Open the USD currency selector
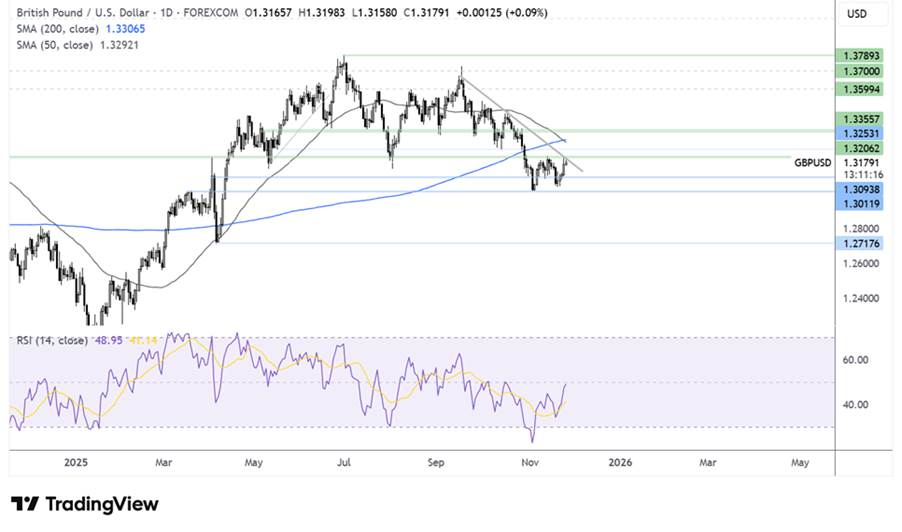The image size is (902, 532). pos(857,14)
